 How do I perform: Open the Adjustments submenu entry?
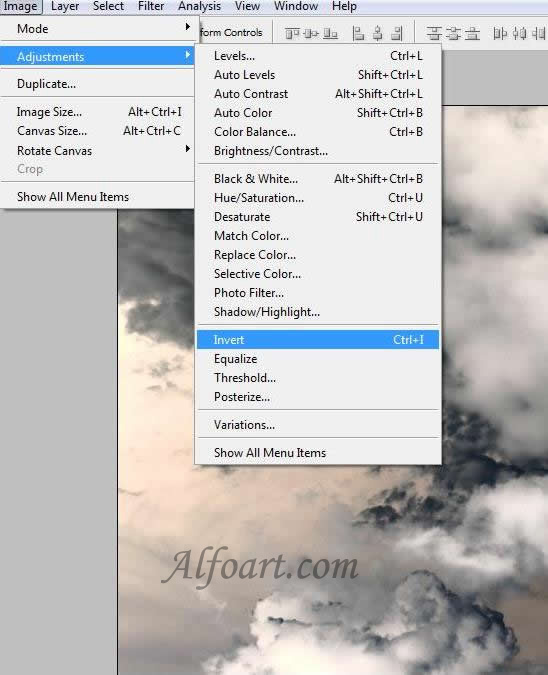pos(97,56)
